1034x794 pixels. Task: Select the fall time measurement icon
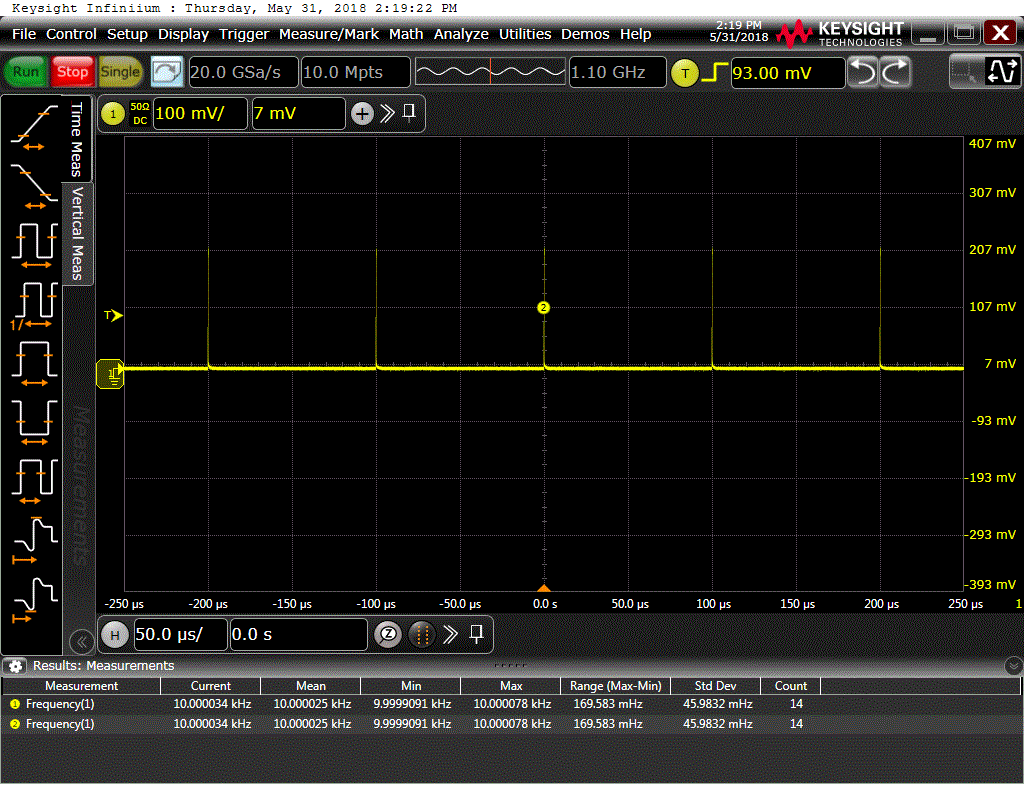click(34, 184)
